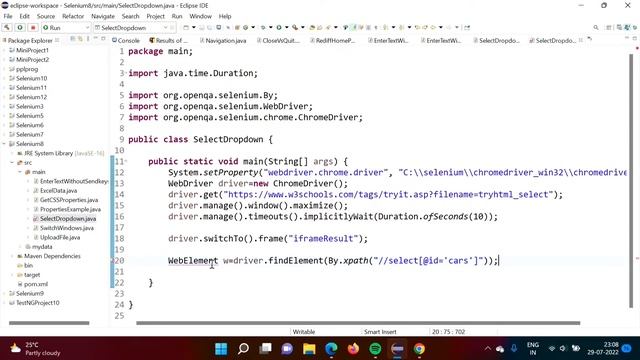Click the toolbar search magnifier icon

coord(596,28)
